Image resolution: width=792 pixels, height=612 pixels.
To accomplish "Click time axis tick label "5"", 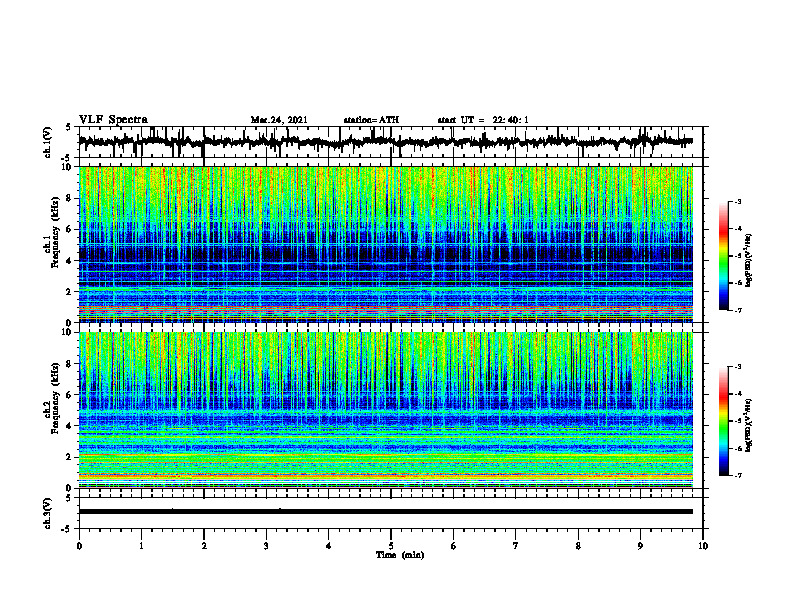I will click(x=391, y=546).
